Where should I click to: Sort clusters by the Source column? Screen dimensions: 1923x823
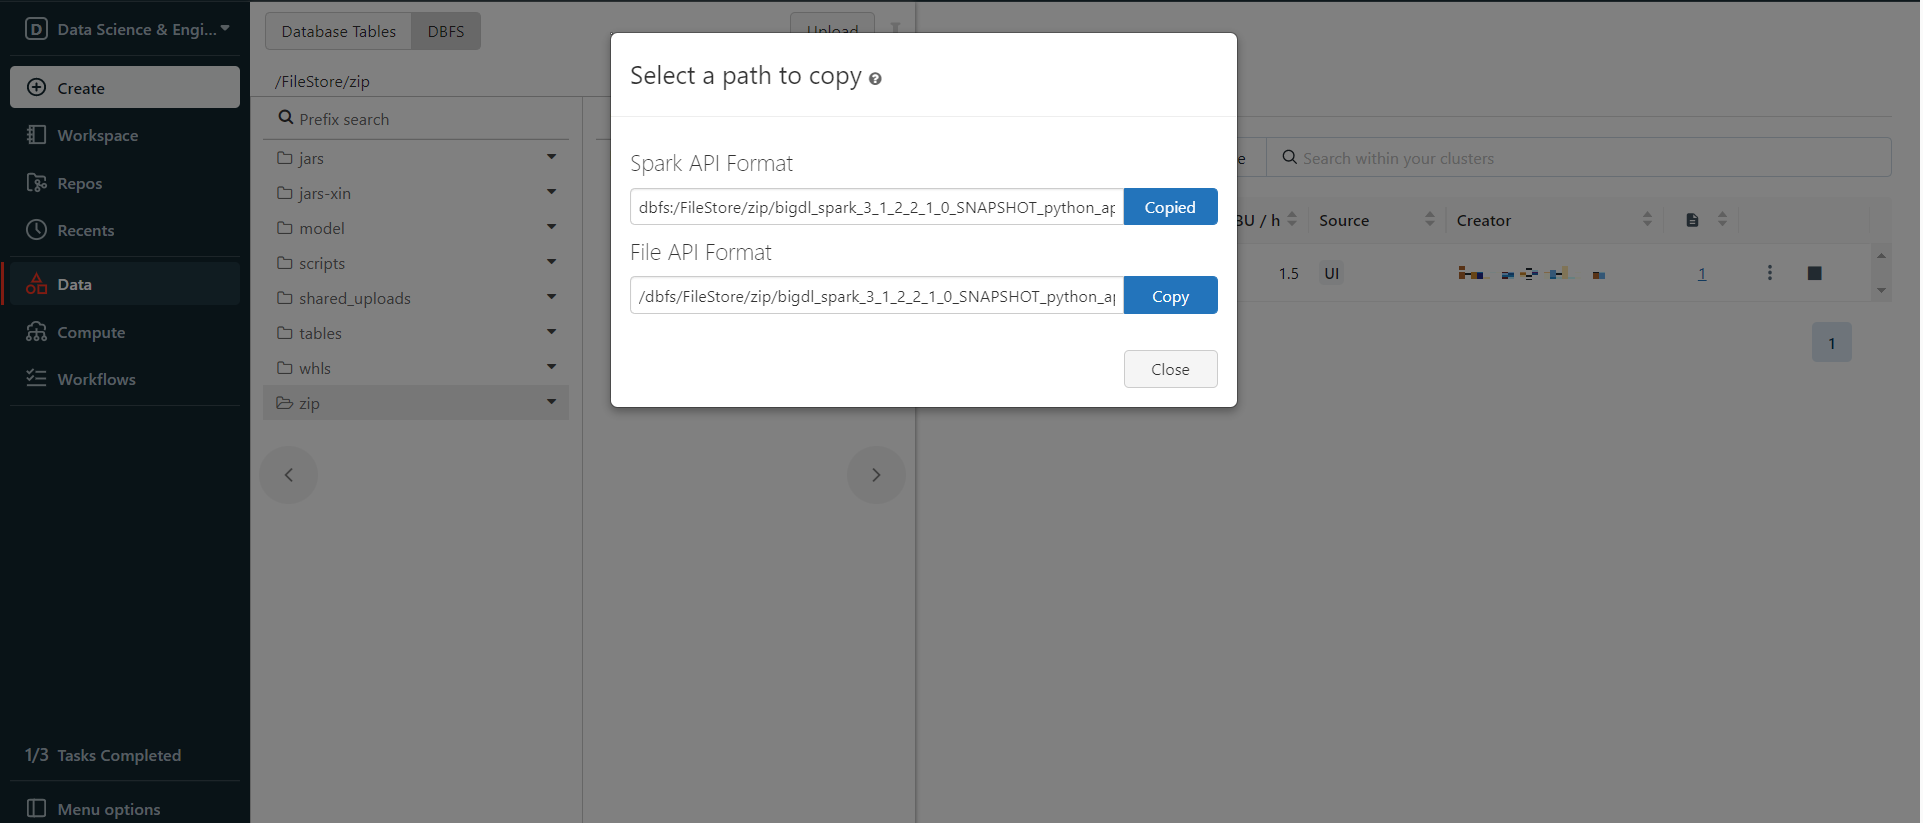click(1429, 220)
